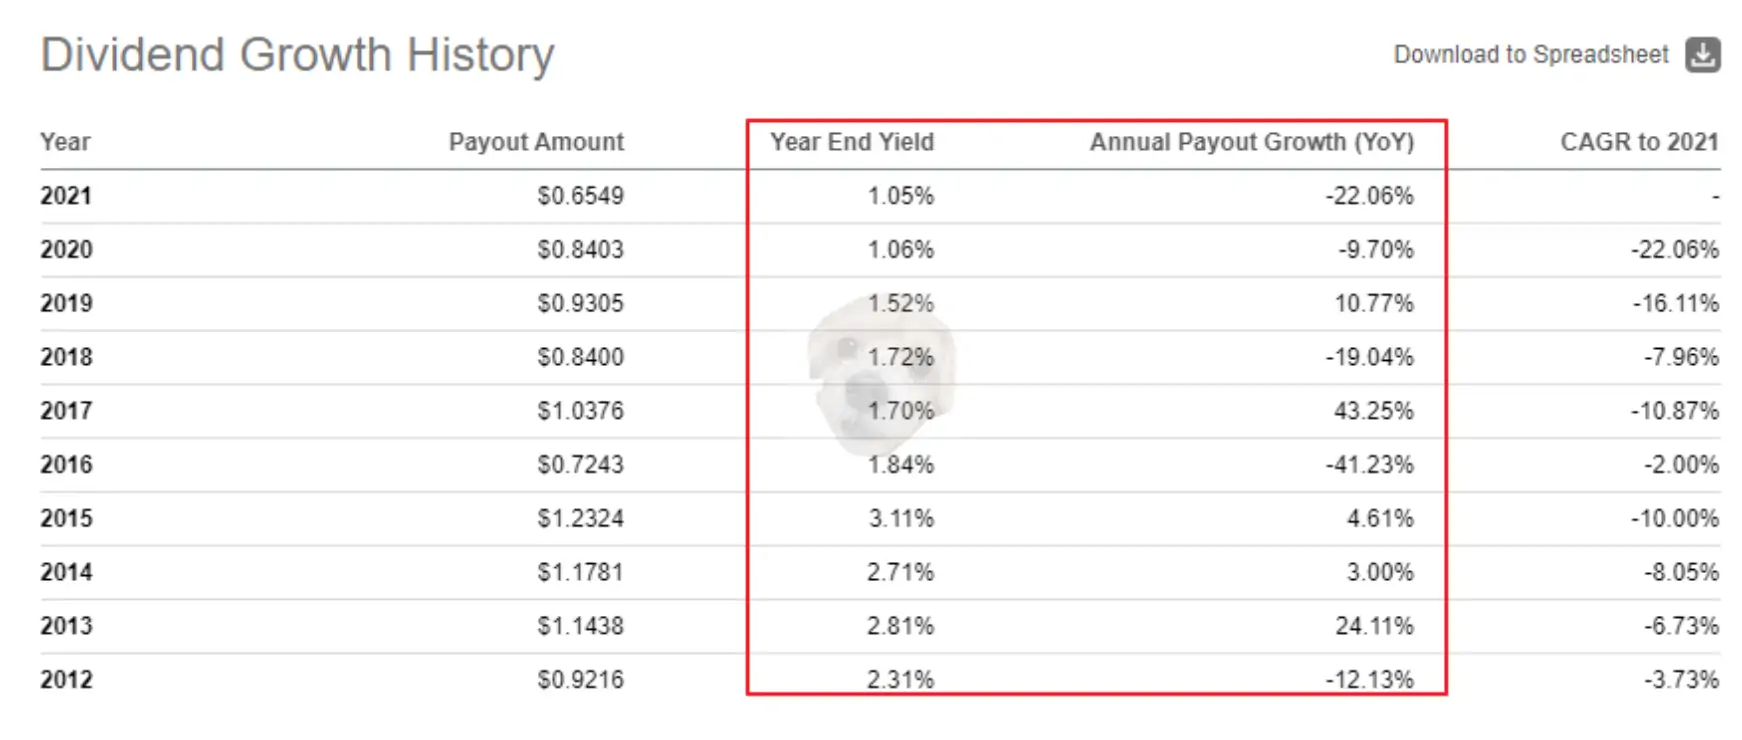This screenshot has height=740, width=1742.
Task: Click the 2020 year label
Action: 66,250
